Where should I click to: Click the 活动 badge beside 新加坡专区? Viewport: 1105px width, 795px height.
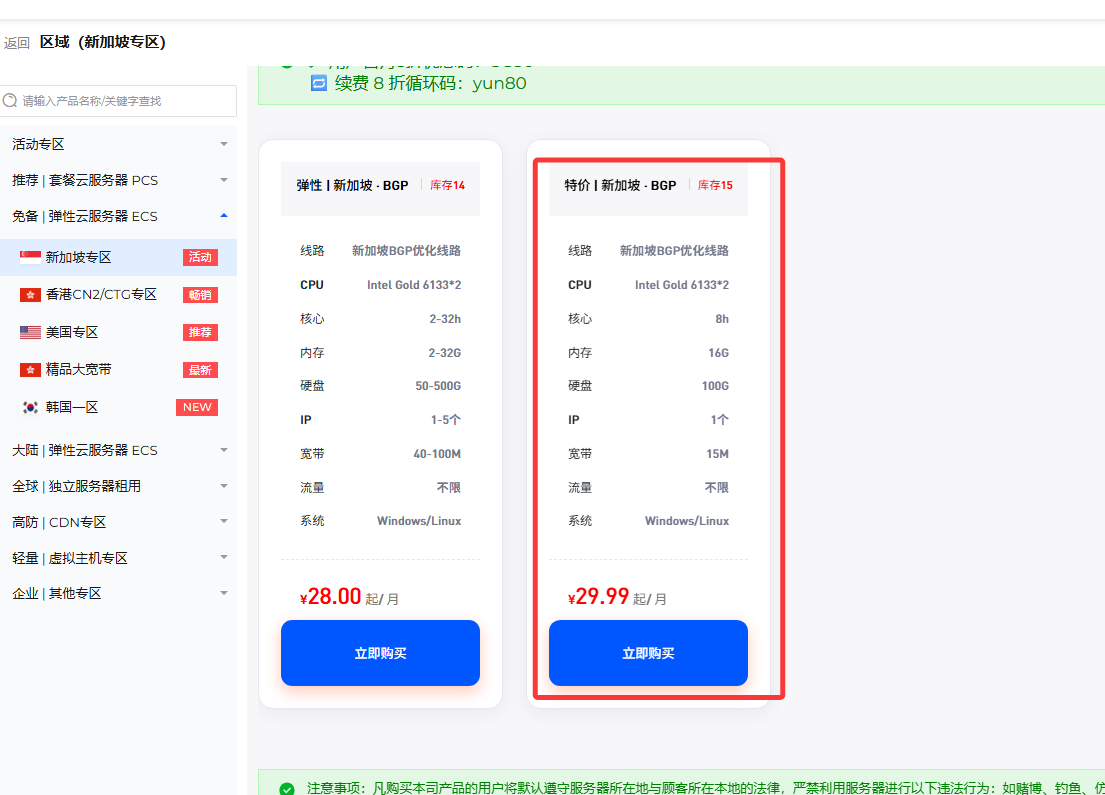(x=200, y=257)
